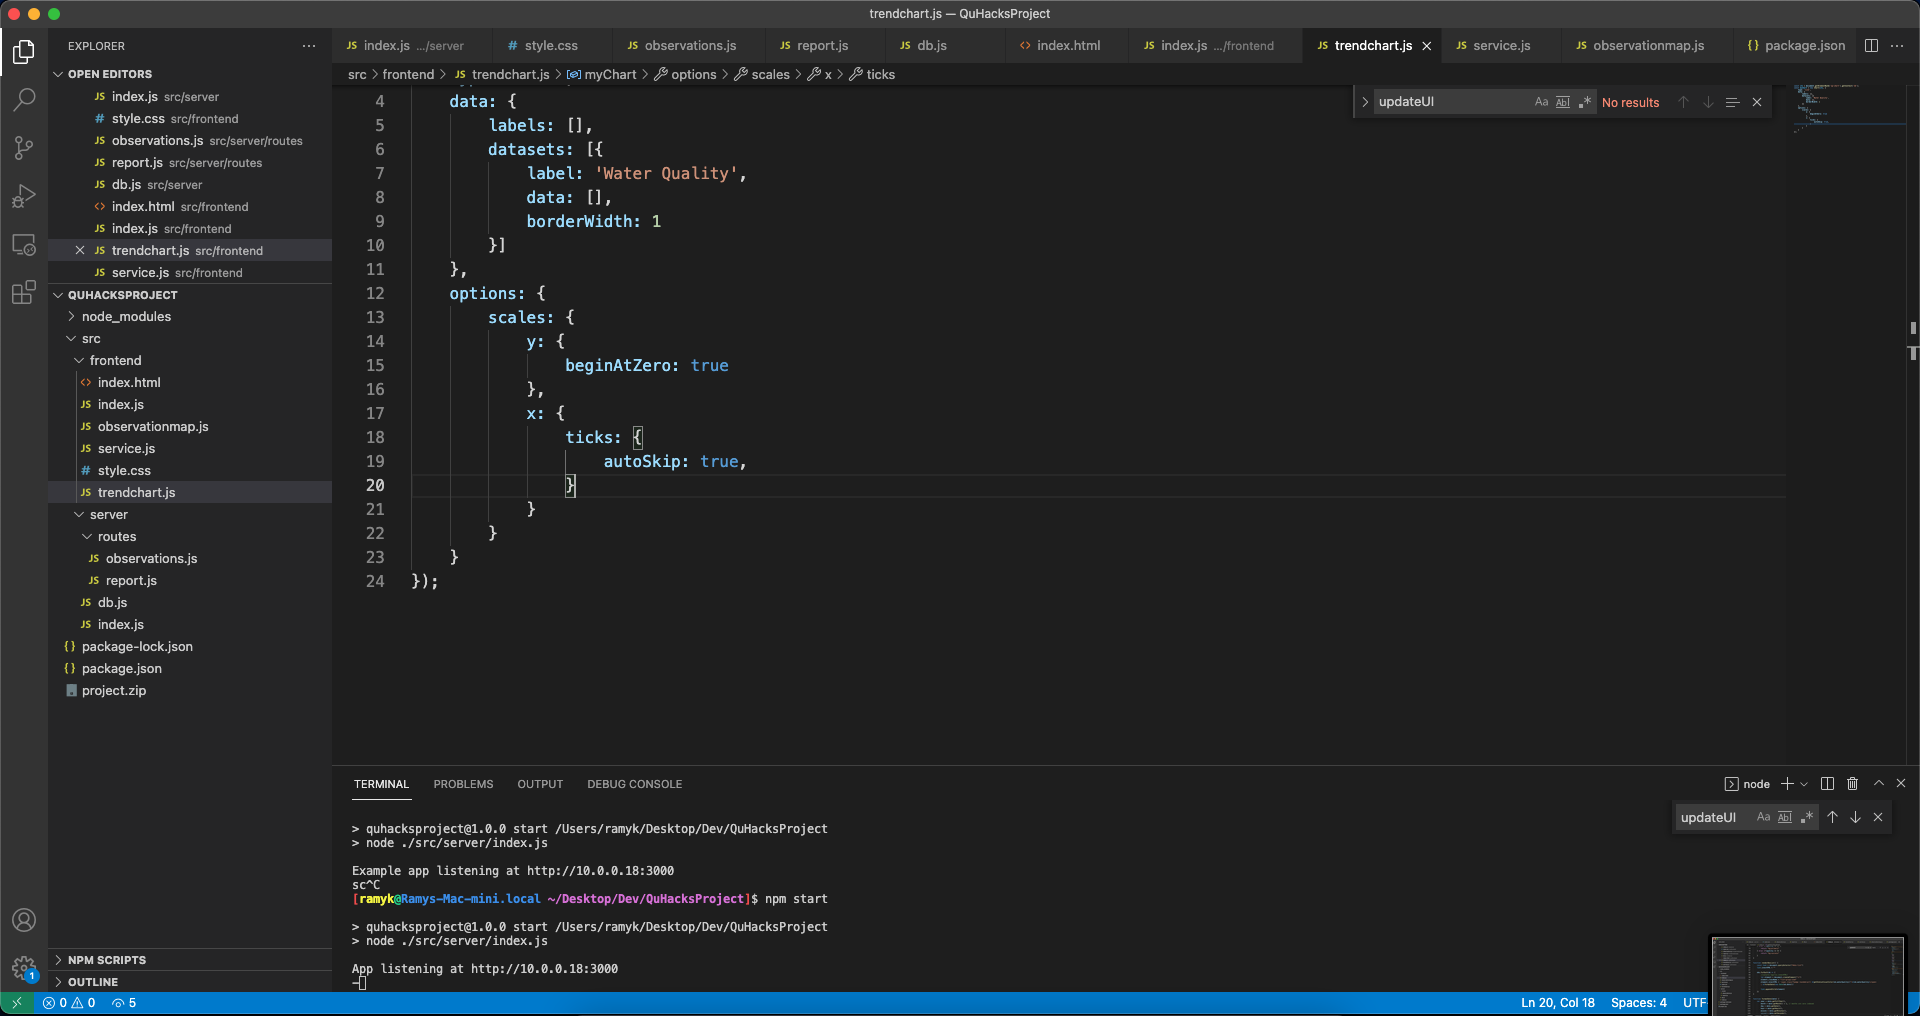
Task: Open the Remote Explorer view
Action: click(x=24, y=245)
